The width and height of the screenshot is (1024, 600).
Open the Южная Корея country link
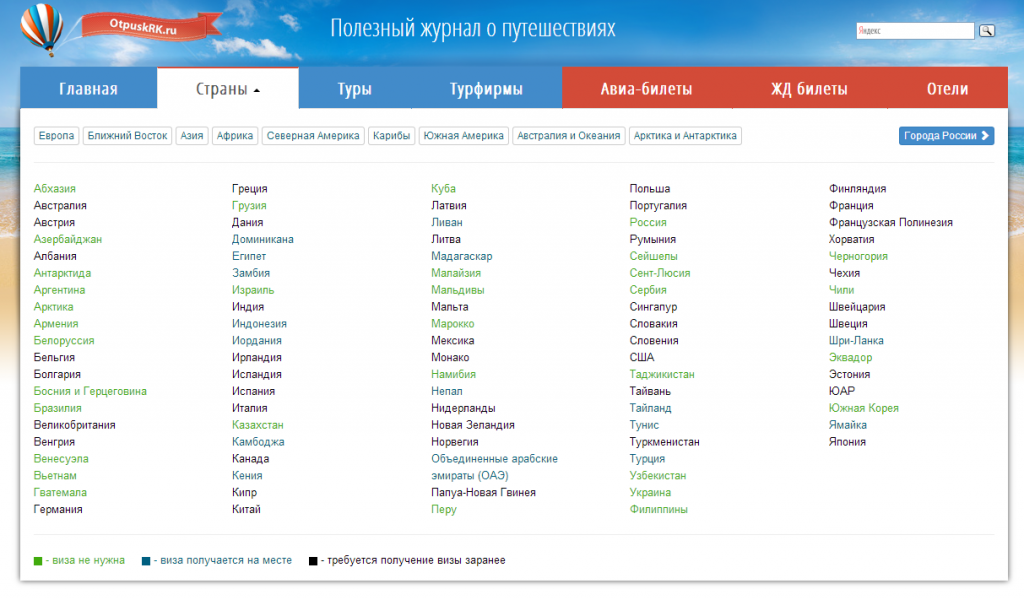point(863,408)
